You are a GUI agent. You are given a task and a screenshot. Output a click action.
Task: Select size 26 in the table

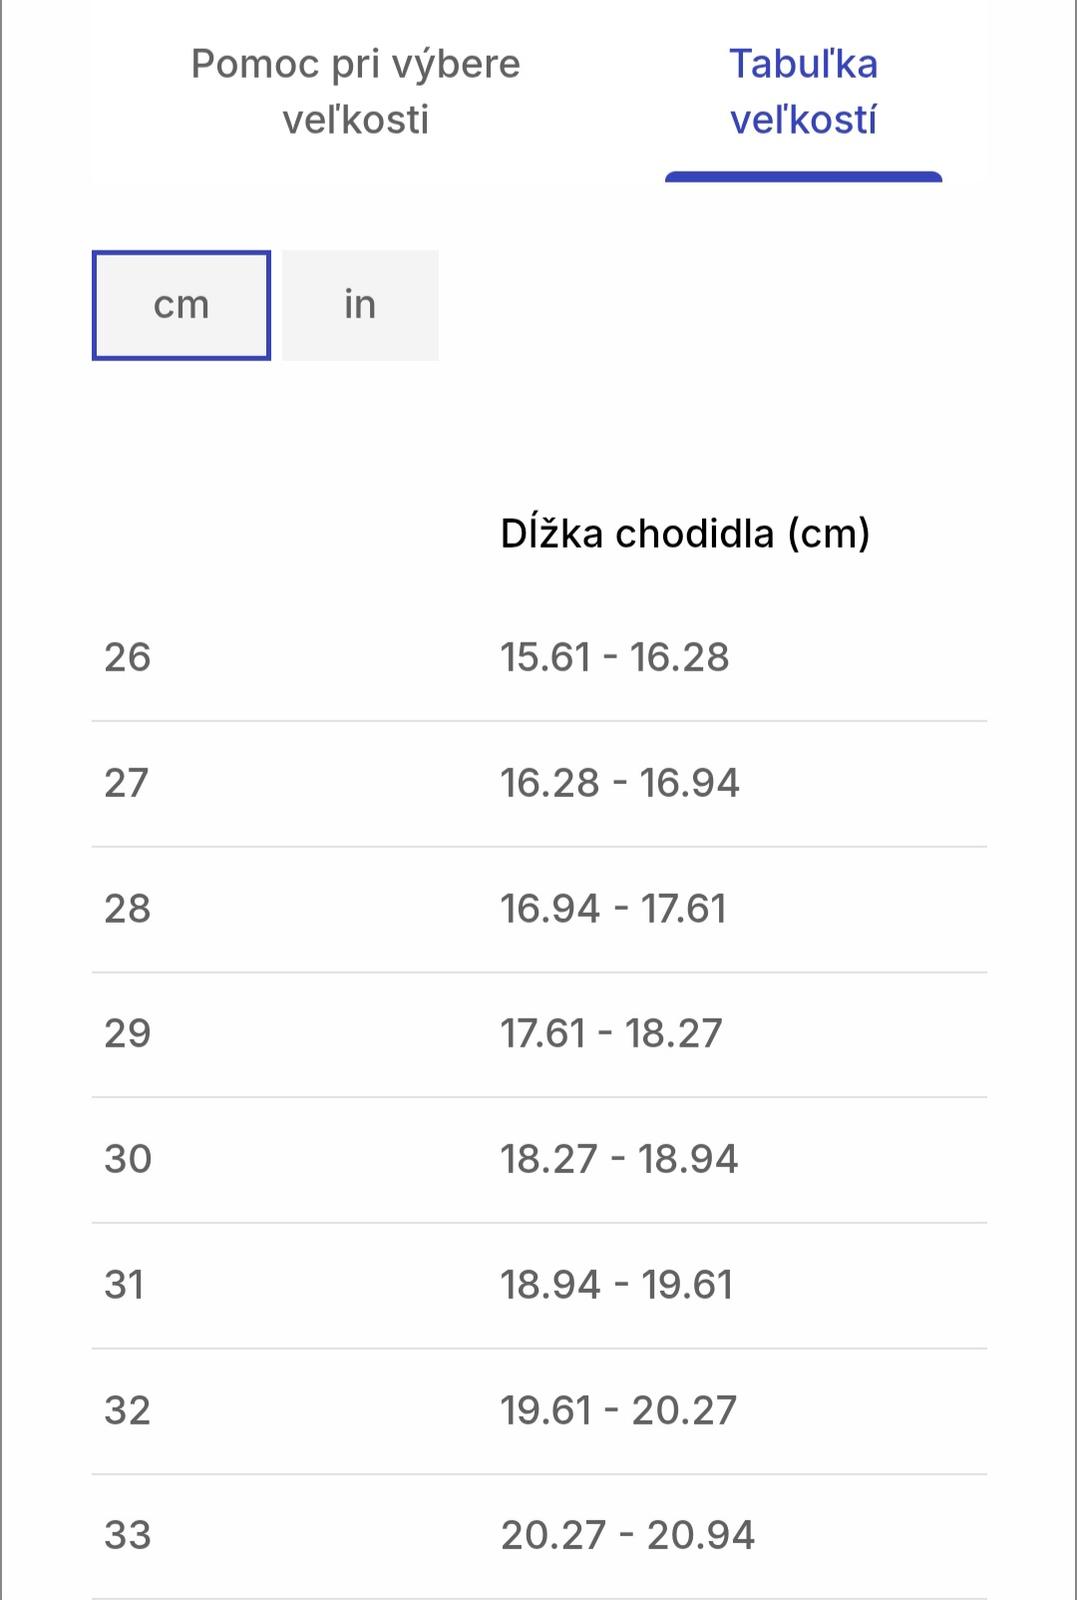pyautogui.click(x=127, y=658)
